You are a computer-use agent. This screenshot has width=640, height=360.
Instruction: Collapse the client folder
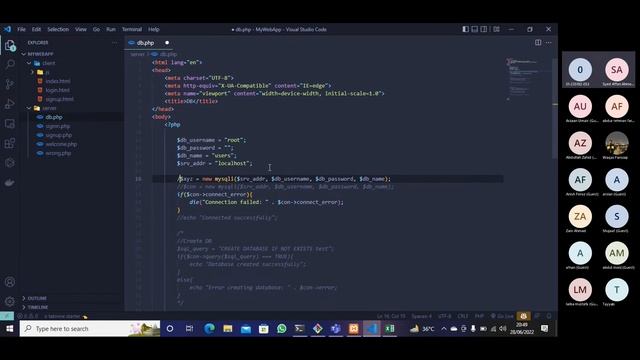[x=29, y=63]
